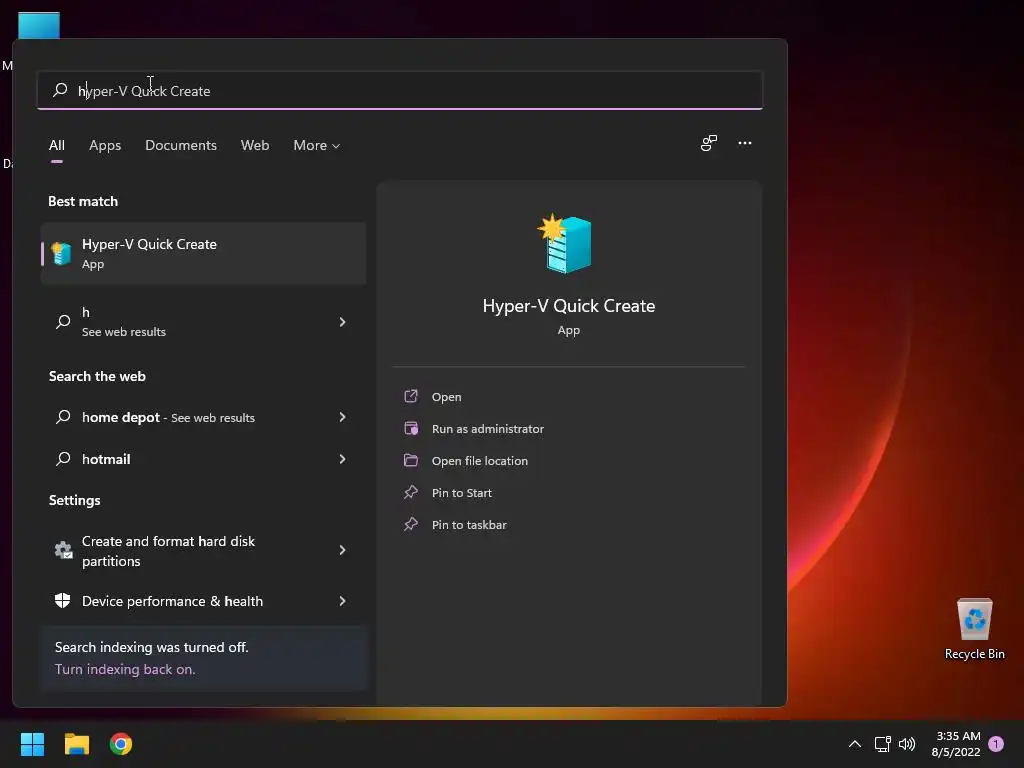This screenshot has width=1024, height=768.
Task: Select the 'h' See web results entry
Action: [203, 322]
